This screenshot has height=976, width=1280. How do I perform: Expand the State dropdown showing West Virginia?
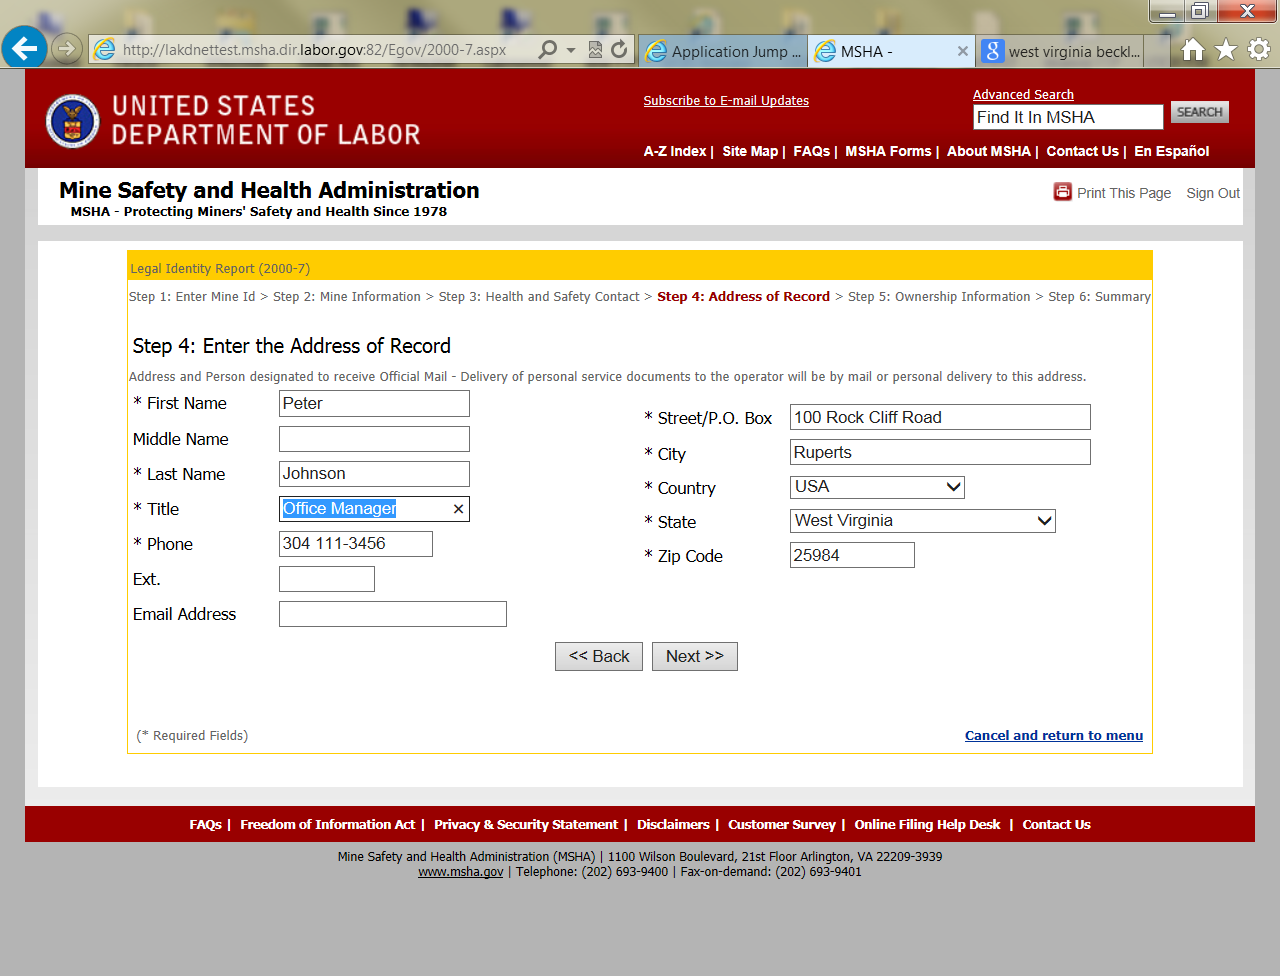[x=923, y=521]
